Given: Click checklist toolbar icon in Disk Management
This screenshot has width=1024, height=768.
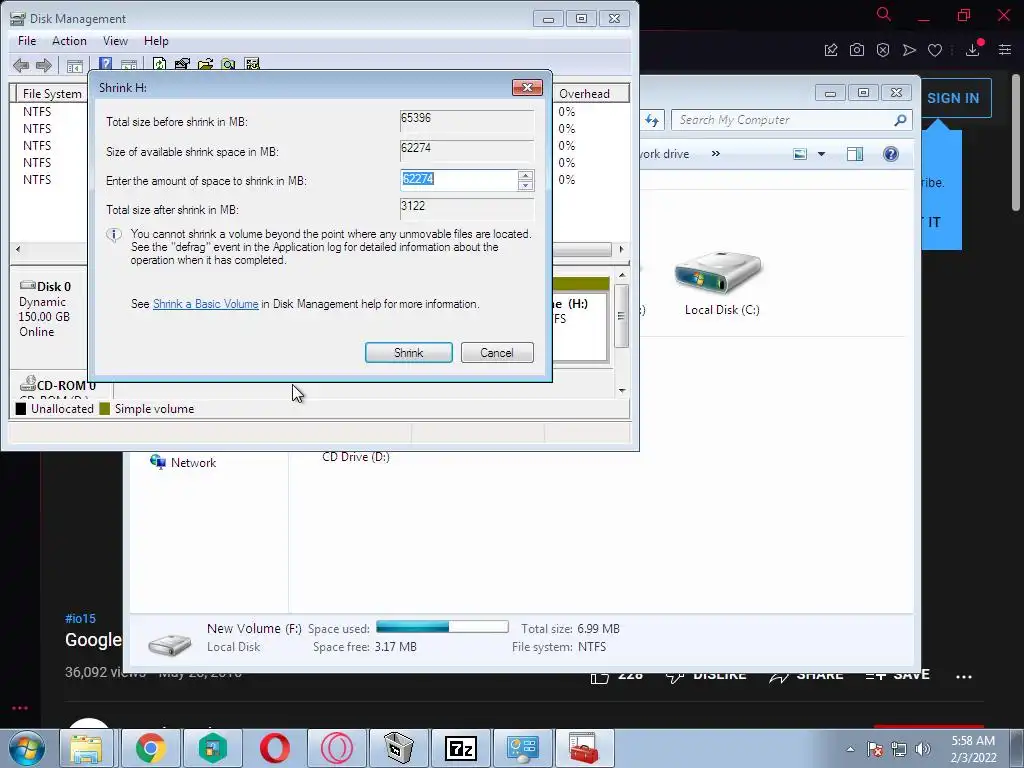Looking at the screenshot, I should (252, 64).
